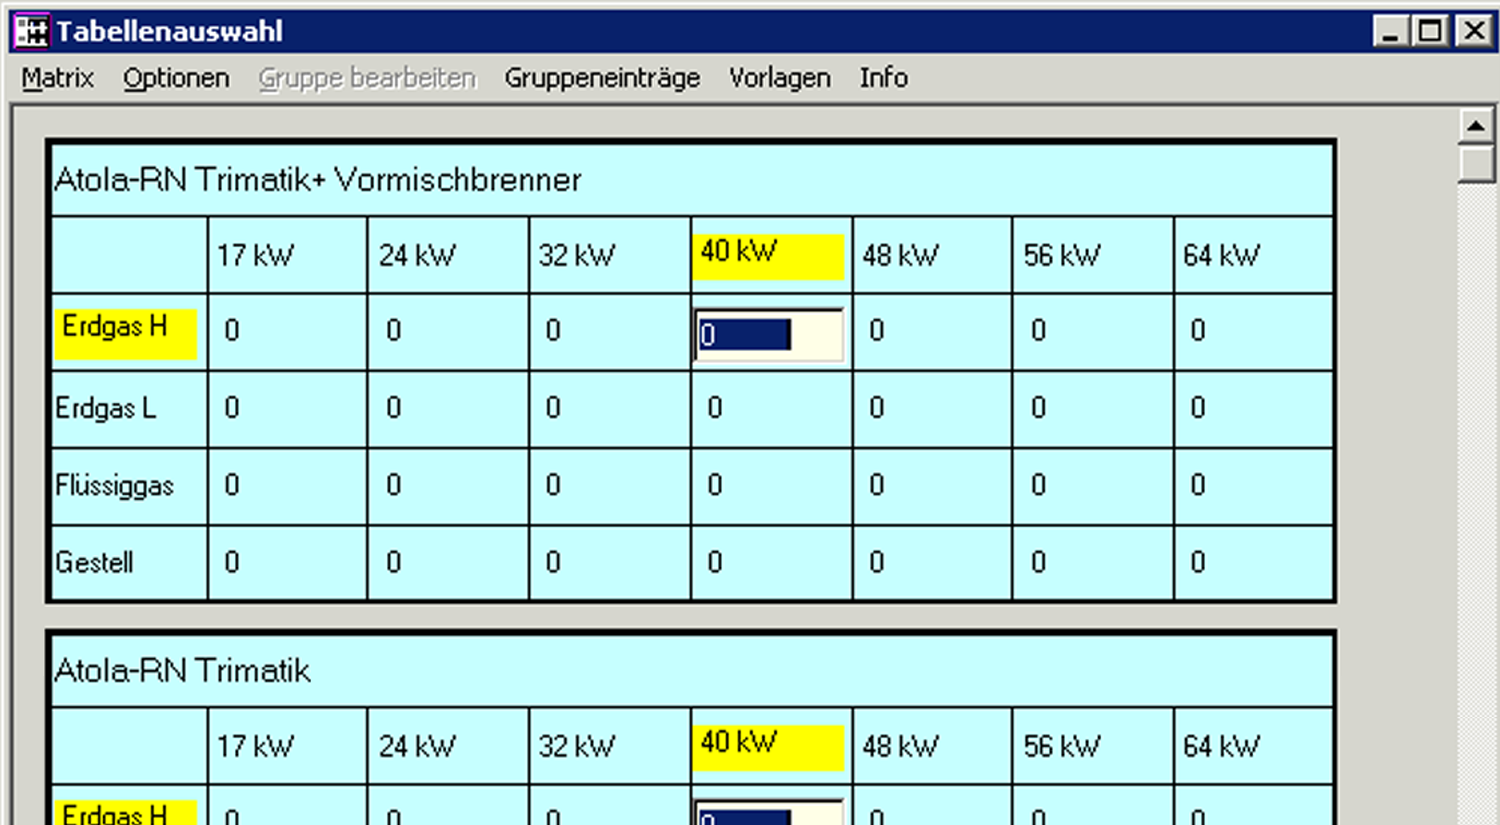Open the Gruppeneinträge menu
1500x825 pixels.
tap(602, 78)
